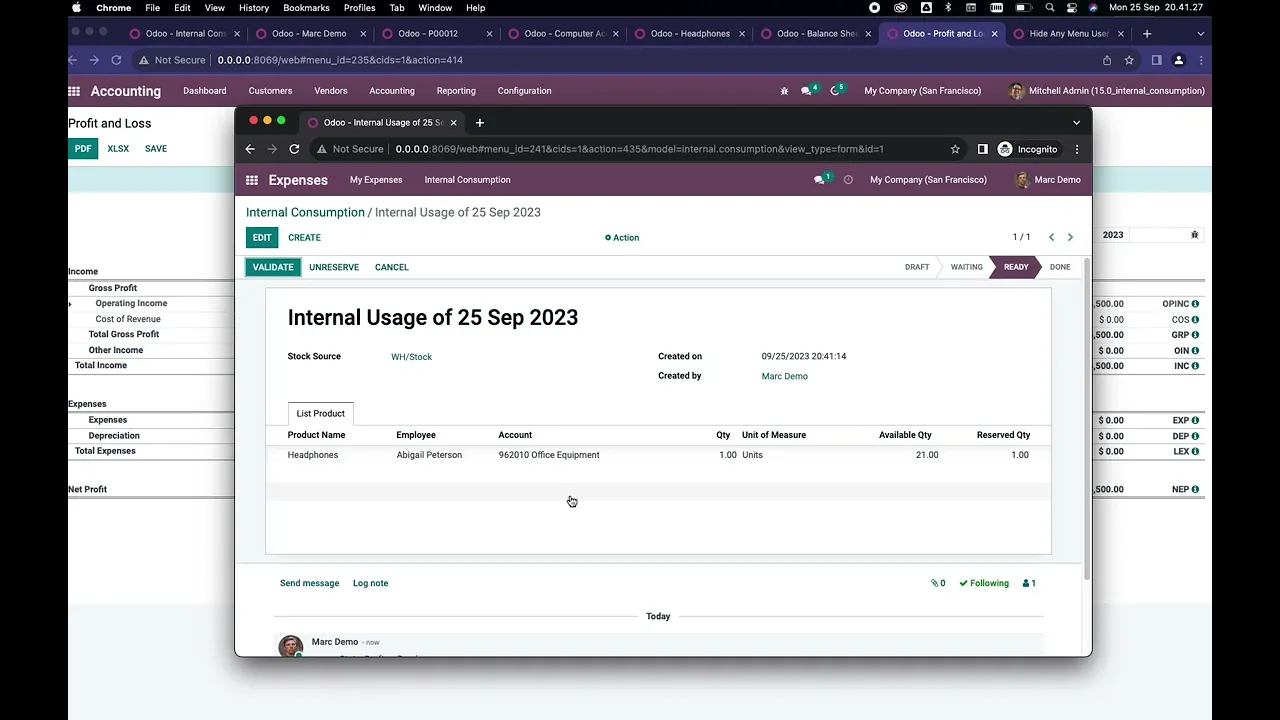
Task: Open Vendors menu in Accounting
Action: coord(331,91)
